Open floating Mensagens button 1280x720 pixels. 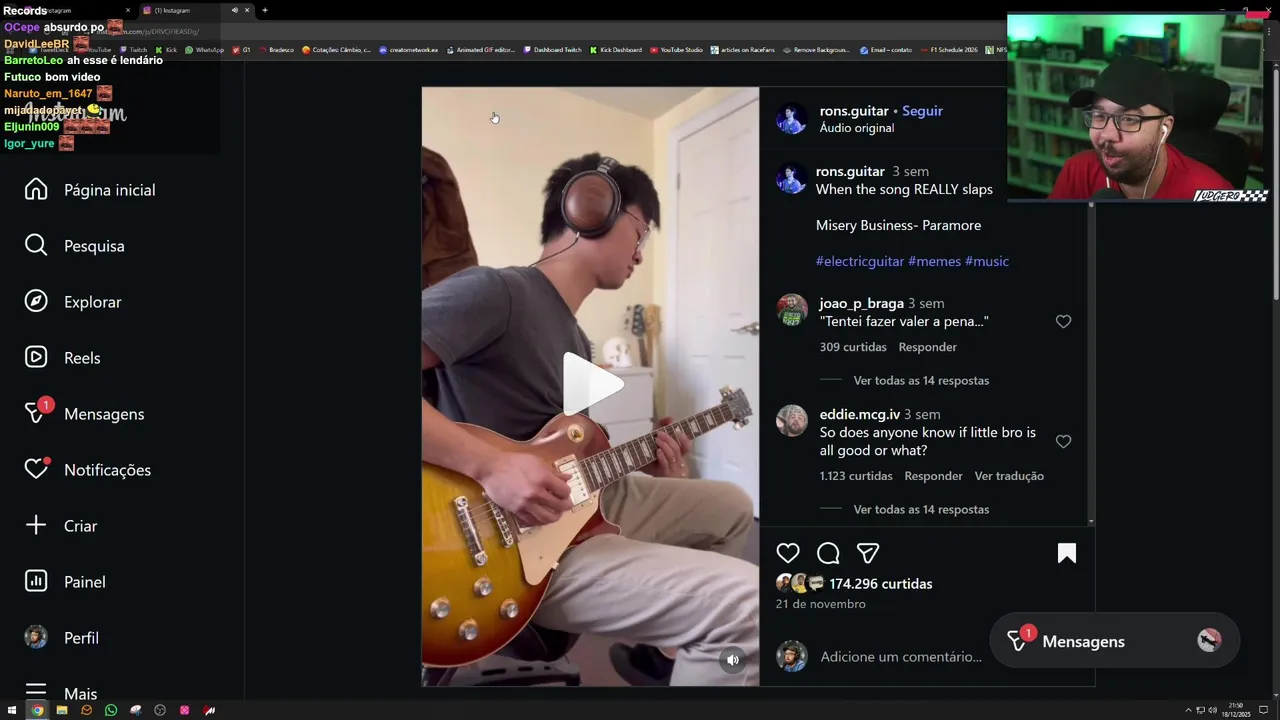[1114, 641]
